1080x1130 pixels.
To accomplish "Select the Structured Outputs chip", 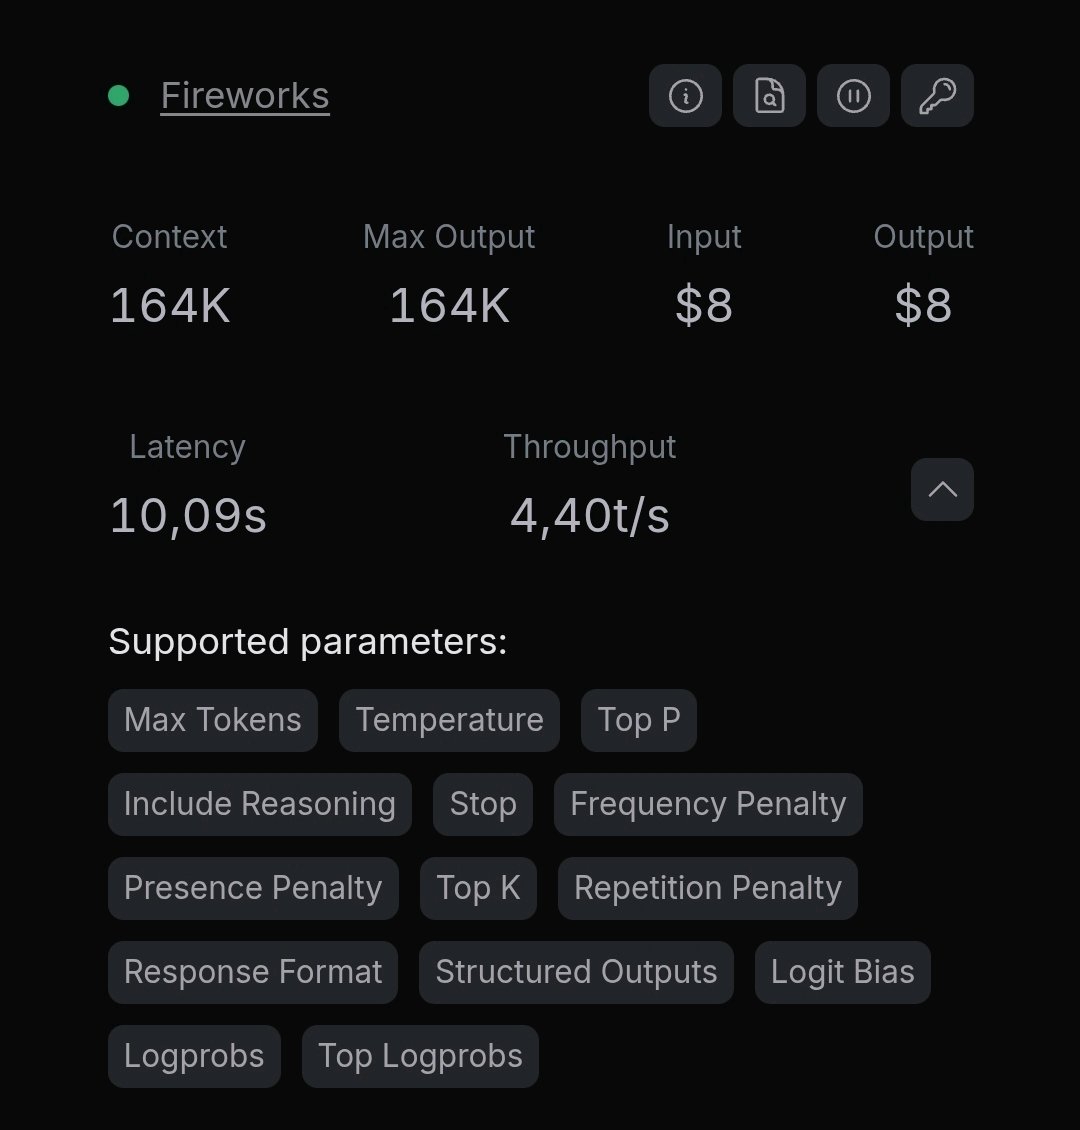I will tap(576, 972).
